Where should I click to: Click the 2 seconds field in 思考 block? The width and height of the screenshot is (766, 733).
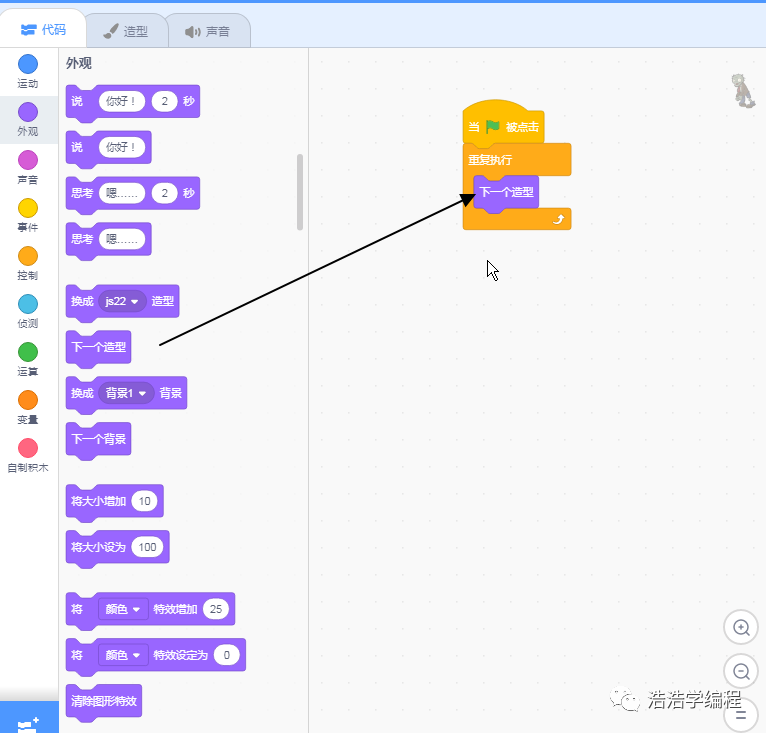click(164, 193)
